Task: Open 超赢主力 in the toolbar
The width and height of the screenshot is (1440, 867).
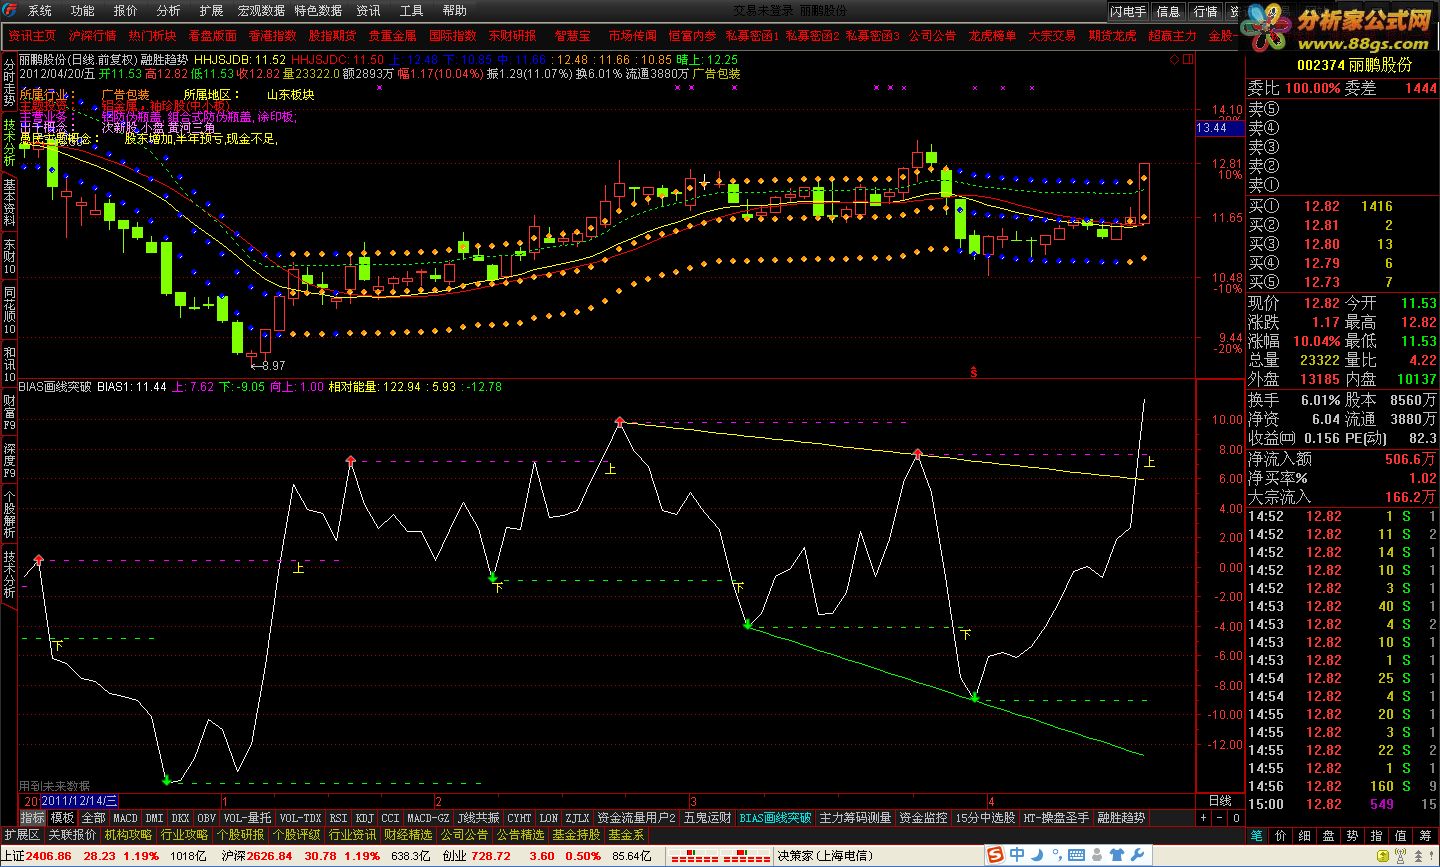Action: [x=1173, y=35]
